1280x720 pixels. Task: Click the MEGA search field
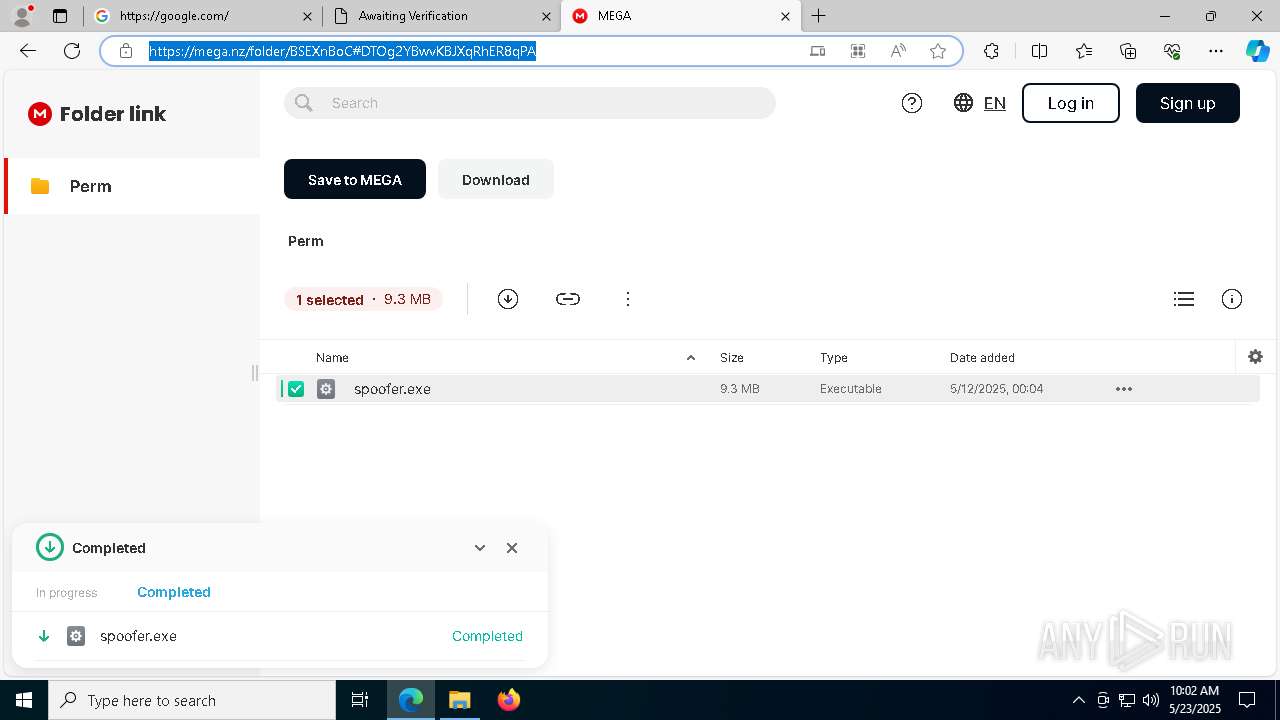coord(530,103)
